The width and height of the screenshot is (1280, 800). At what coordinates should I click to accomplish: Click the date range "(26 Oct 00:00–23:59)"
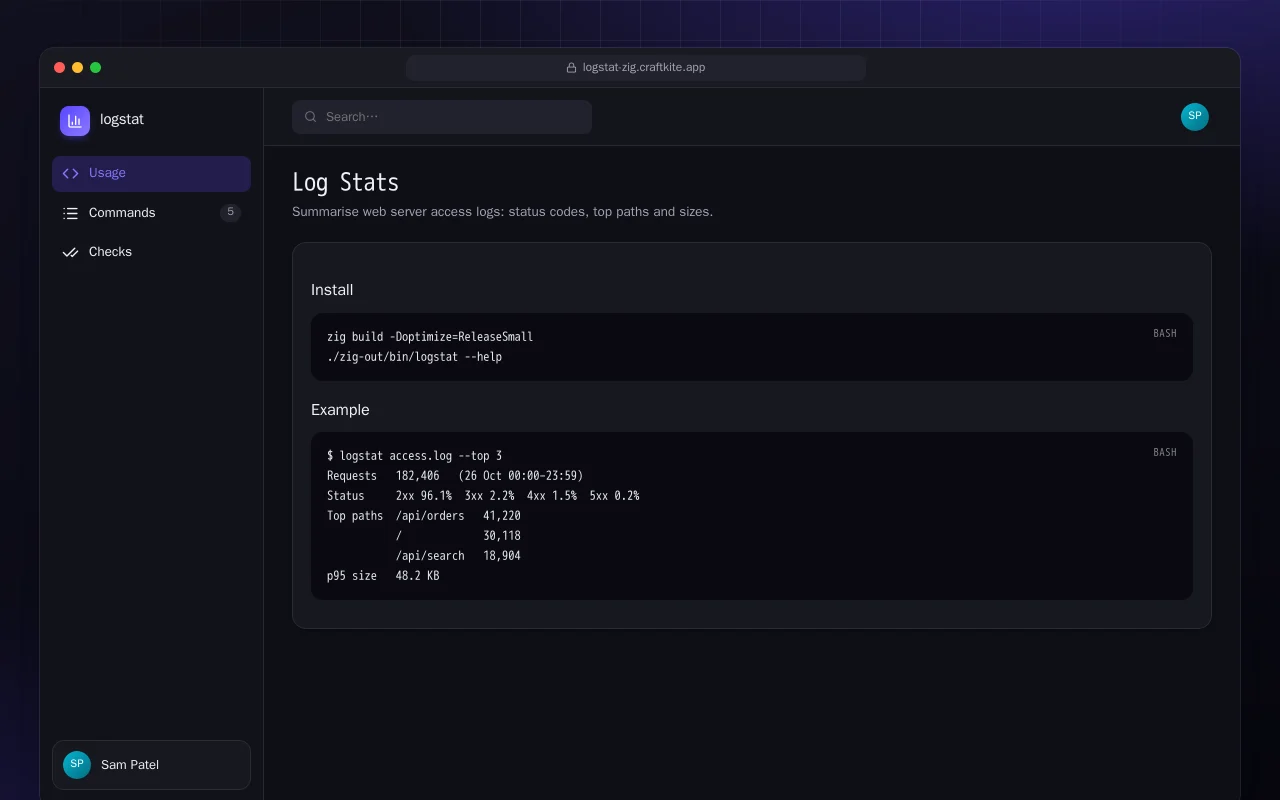(x=521, y=476)
